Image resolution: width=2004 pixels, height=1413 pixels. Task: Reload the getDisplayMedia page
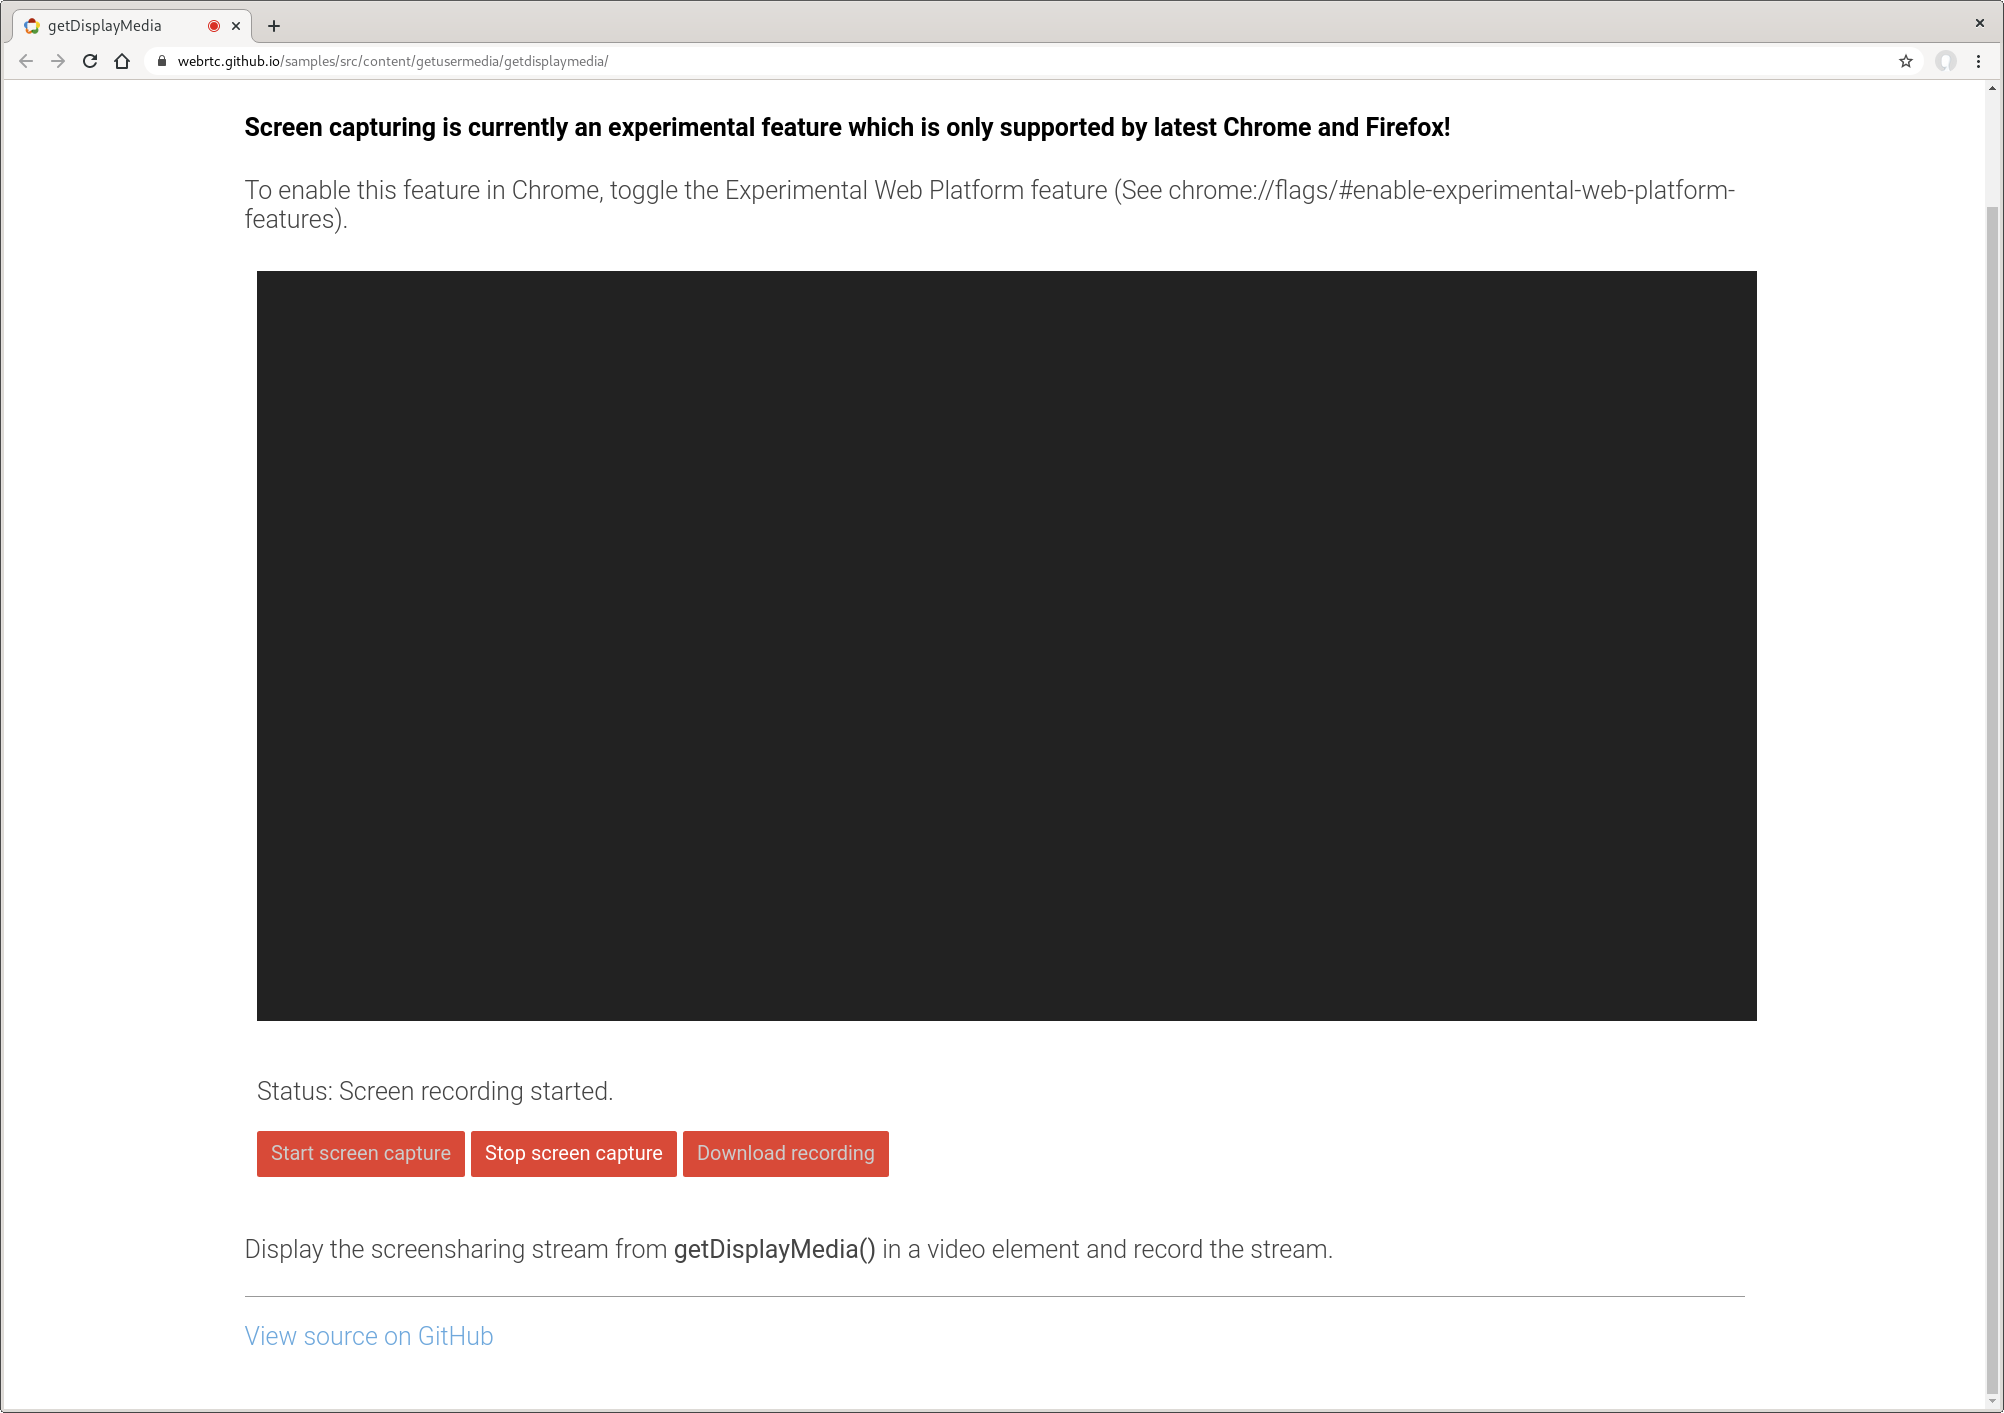tap(90, 61)
